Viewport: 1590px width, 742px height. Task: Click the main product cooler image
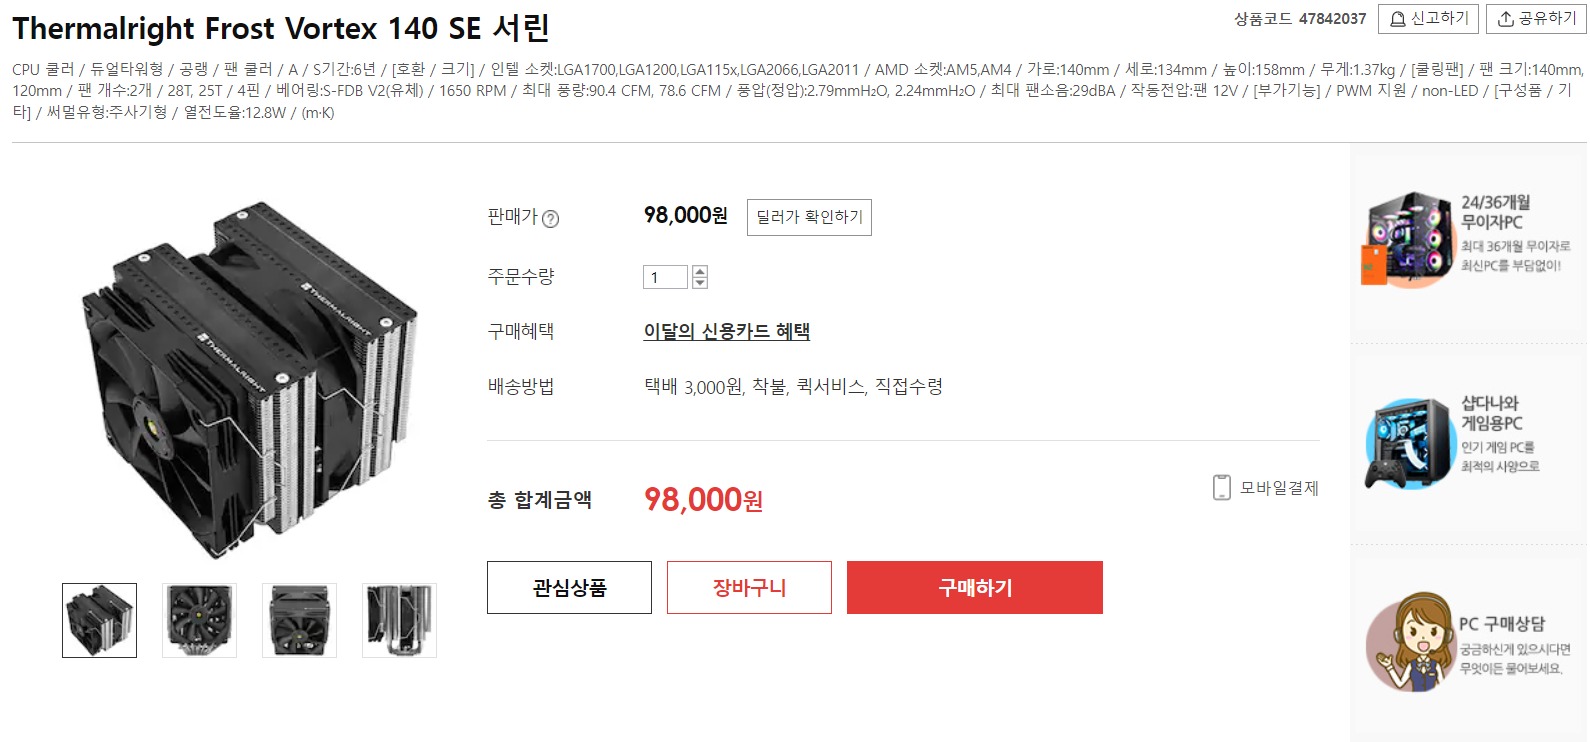click(249, 380)
